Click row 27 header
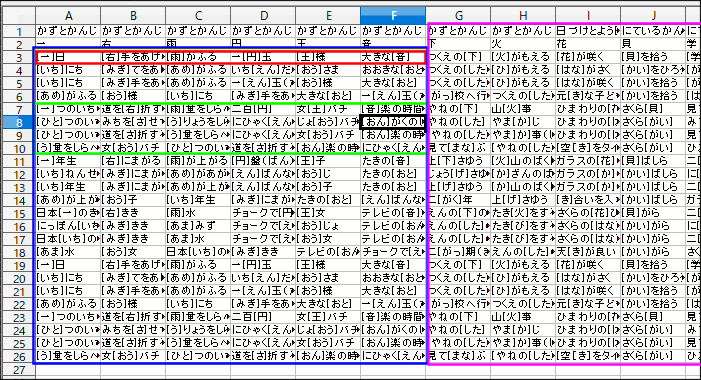Image resolution: width=701 pixels, height=380 pixels. (19, 369)
